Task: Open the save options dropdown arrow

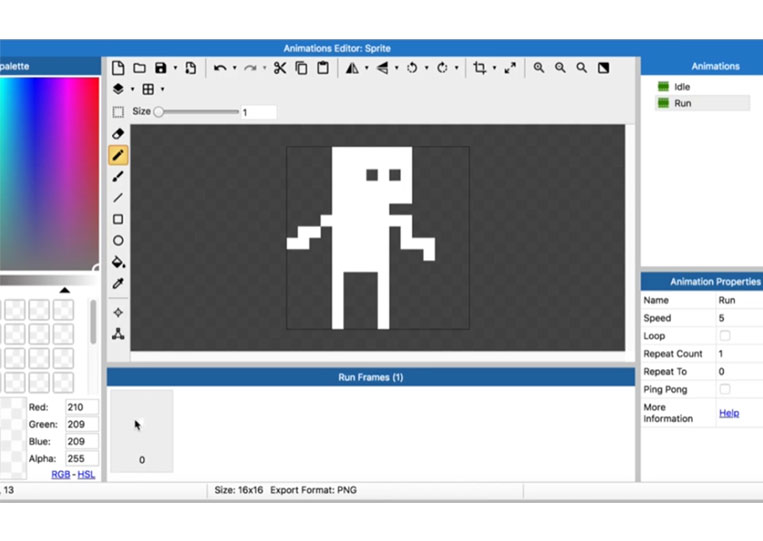Action: tap(175, 68)
